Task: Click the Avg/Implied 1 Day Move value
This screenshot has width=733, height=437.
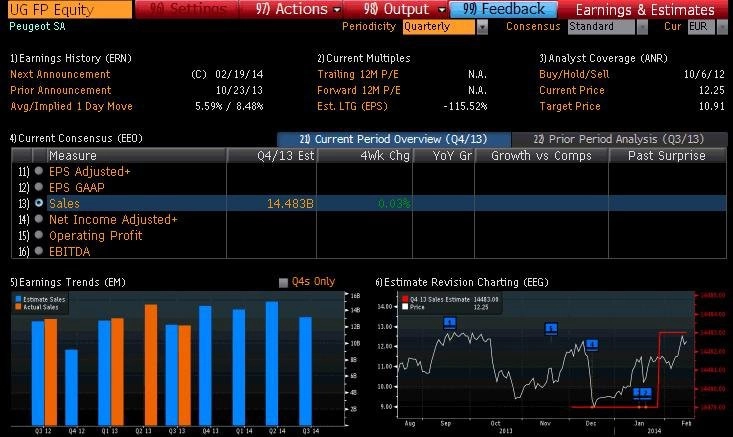Action: pos(229,106)
